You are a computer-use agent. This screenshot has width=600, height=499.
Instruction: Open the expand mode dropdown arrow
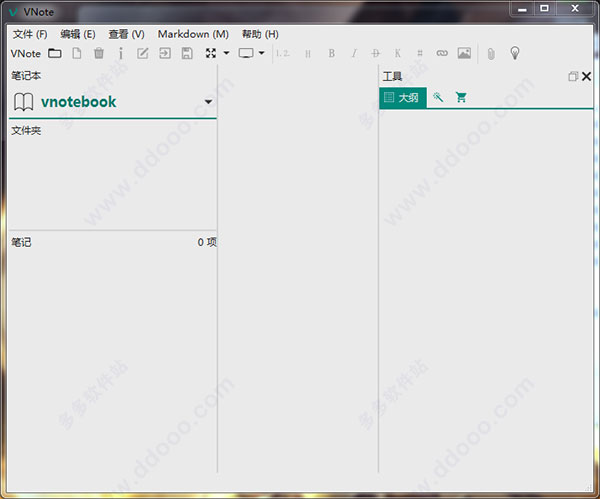(227, 53)
